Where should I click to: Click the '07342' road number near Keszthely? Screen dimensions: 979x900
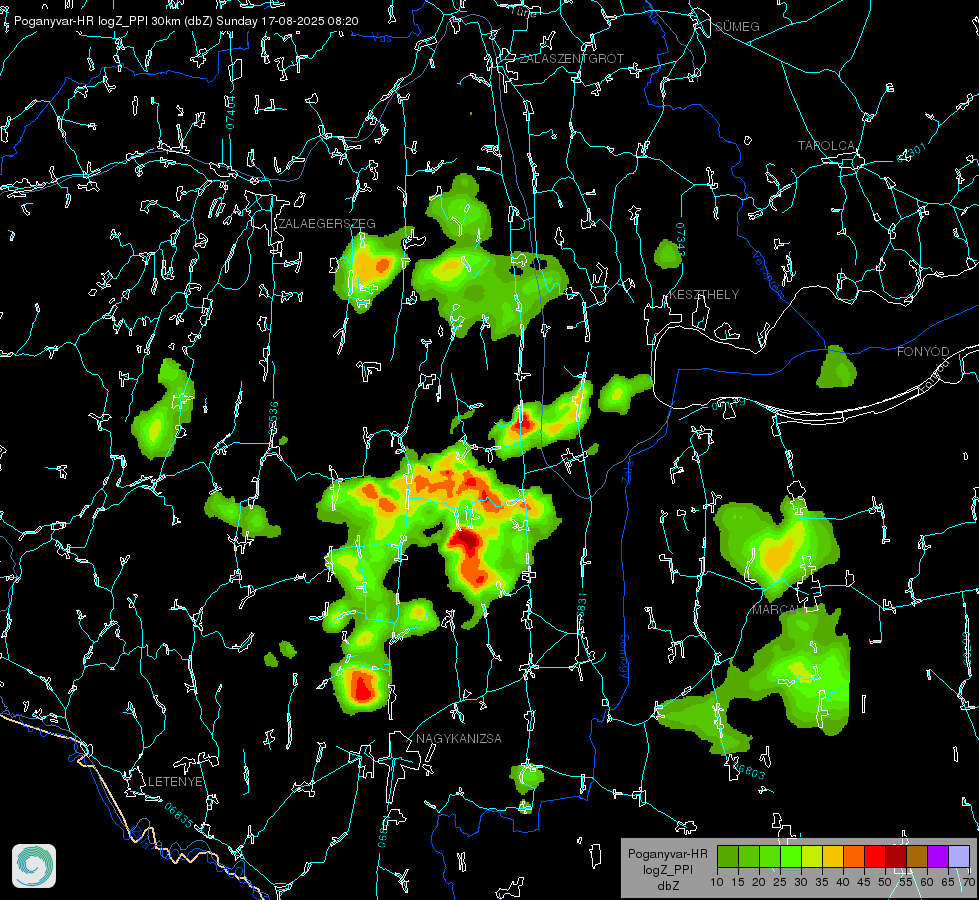click(681, 240)
